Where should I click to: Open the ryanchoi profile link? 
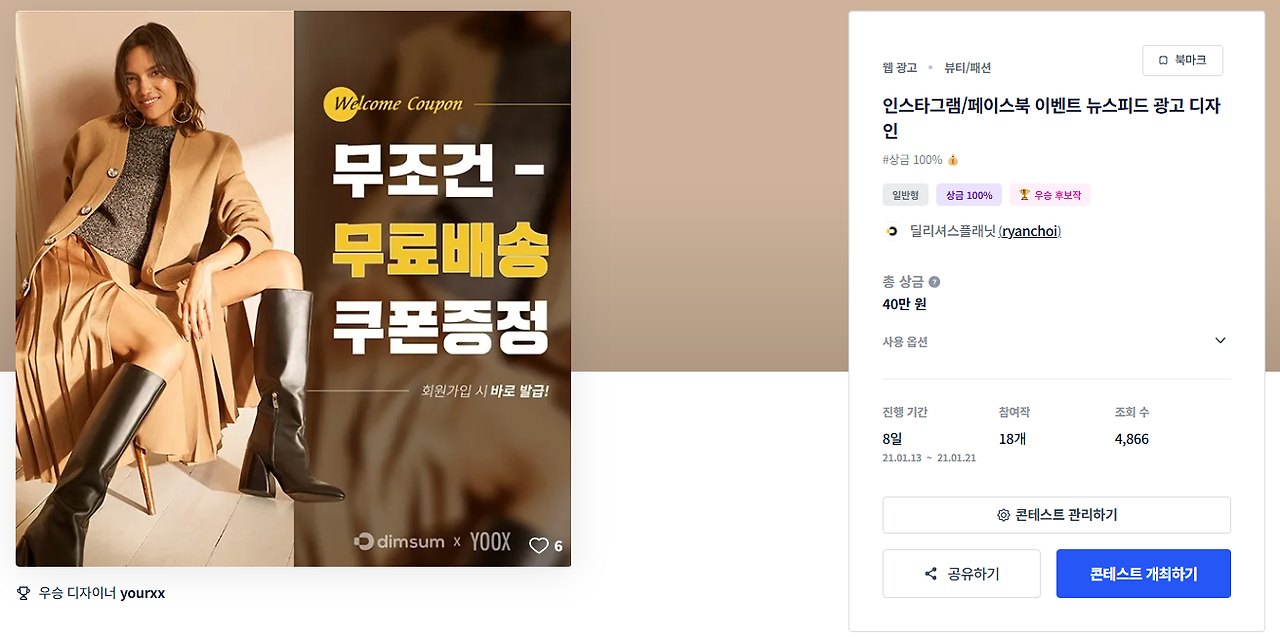coord(1030,231)
